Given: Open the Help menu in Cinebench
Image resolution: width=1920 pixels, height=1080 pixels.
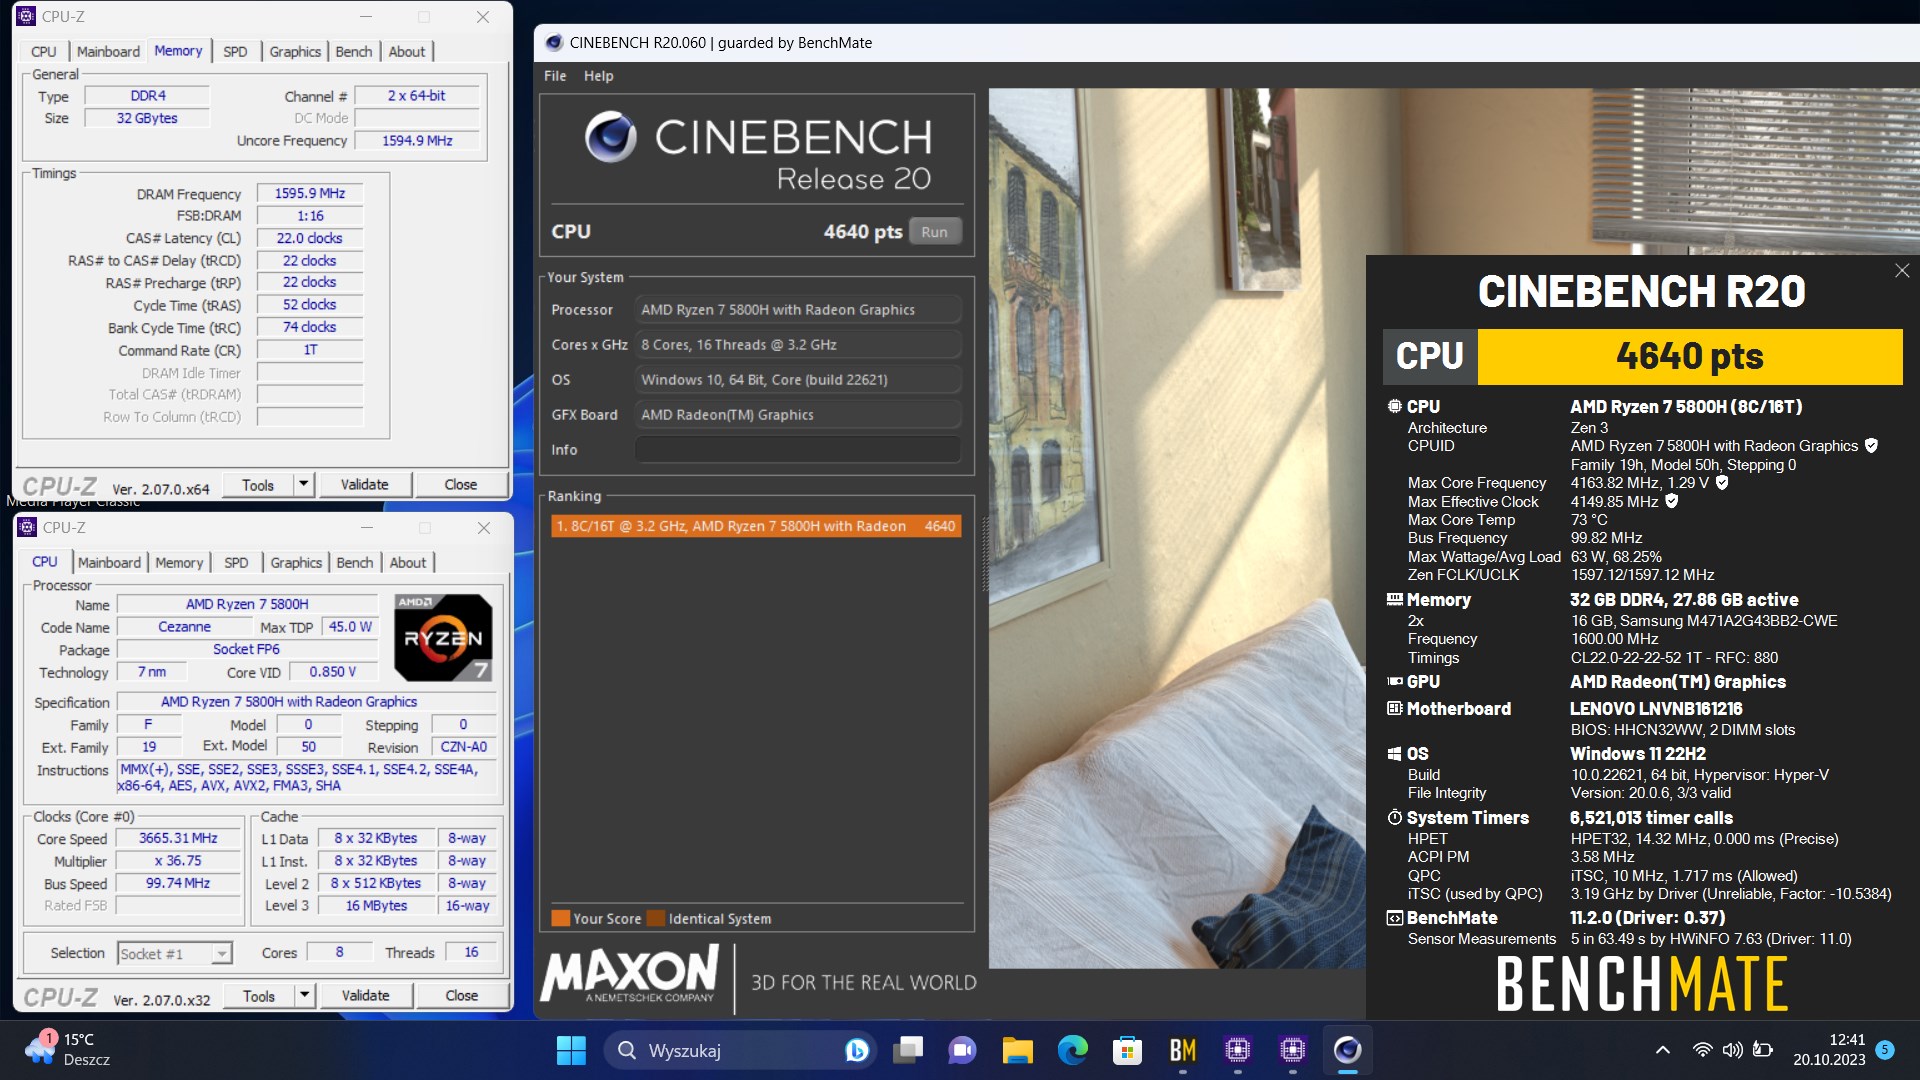Looking at the screenshot, I should [x=598, y=76].
